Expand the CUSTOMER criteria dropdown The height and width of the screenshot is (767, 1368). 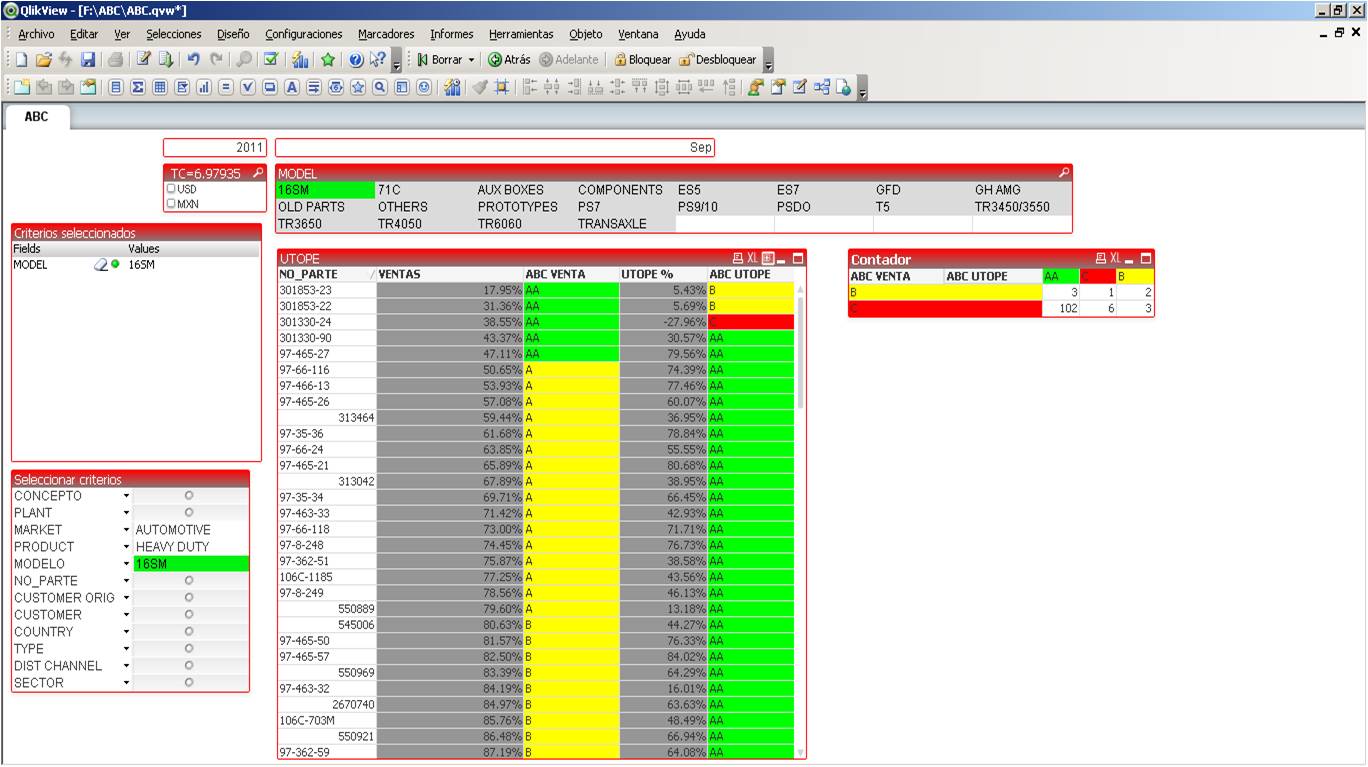coord(126,615)
